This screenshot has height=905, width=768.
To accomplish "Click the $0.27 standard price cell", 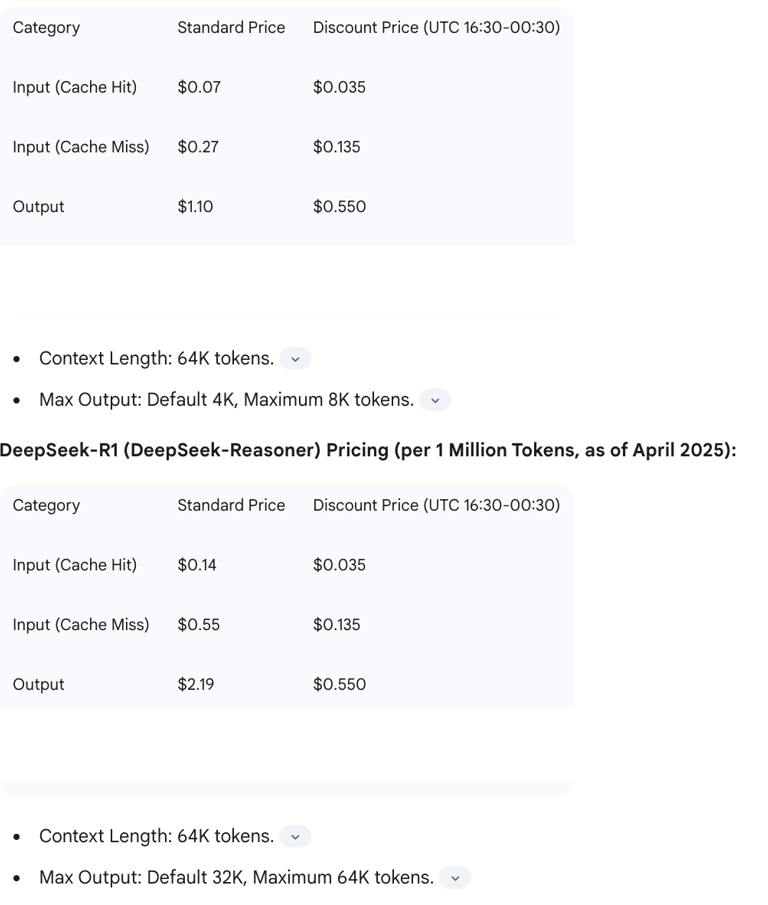I will coord(199,147).
